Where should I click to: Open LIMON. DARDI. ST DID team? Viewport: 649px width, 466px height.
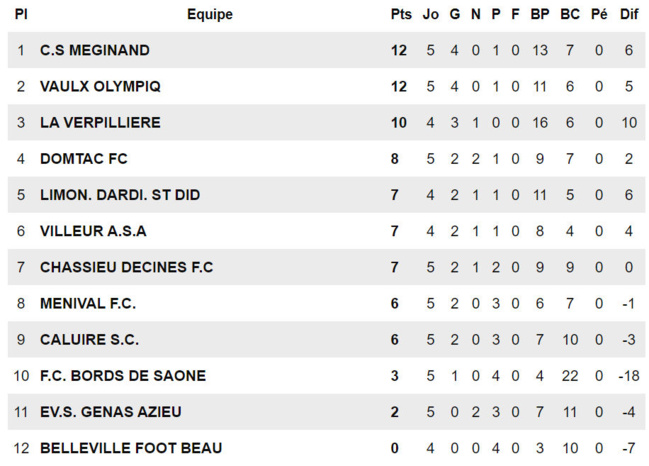point(120,195)
